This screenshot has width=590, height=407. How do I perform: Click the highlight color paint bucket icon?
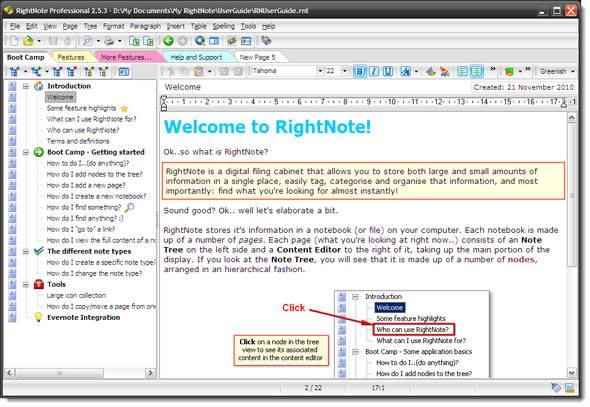tap(431, 71)
